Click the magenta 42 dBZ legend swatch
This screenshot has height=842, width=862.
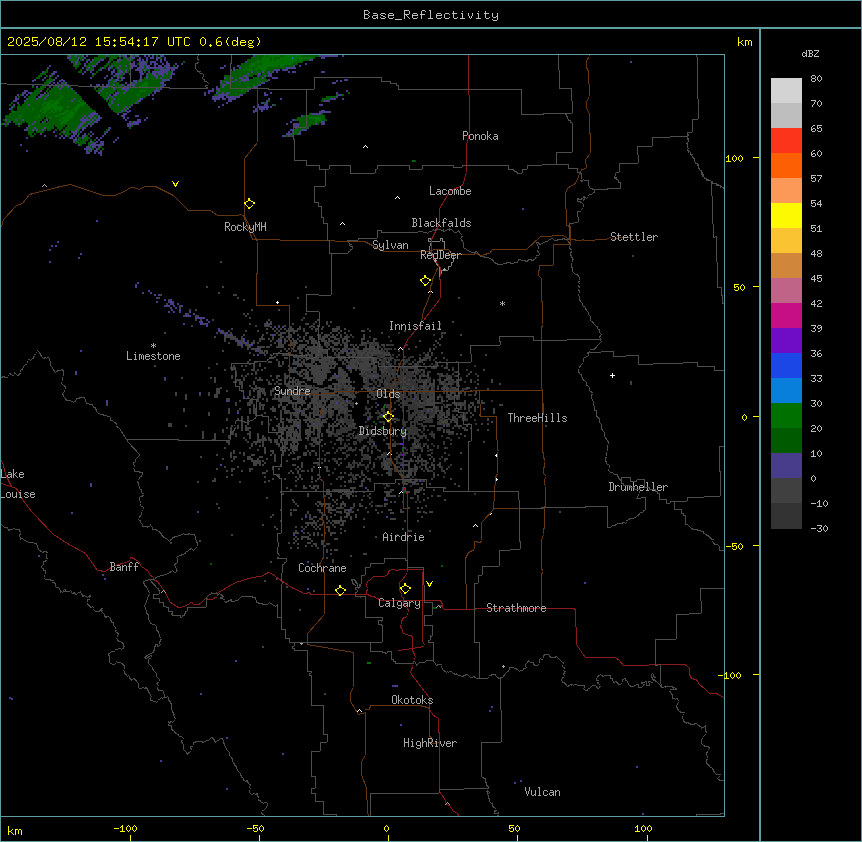click(x=786, y=315)
